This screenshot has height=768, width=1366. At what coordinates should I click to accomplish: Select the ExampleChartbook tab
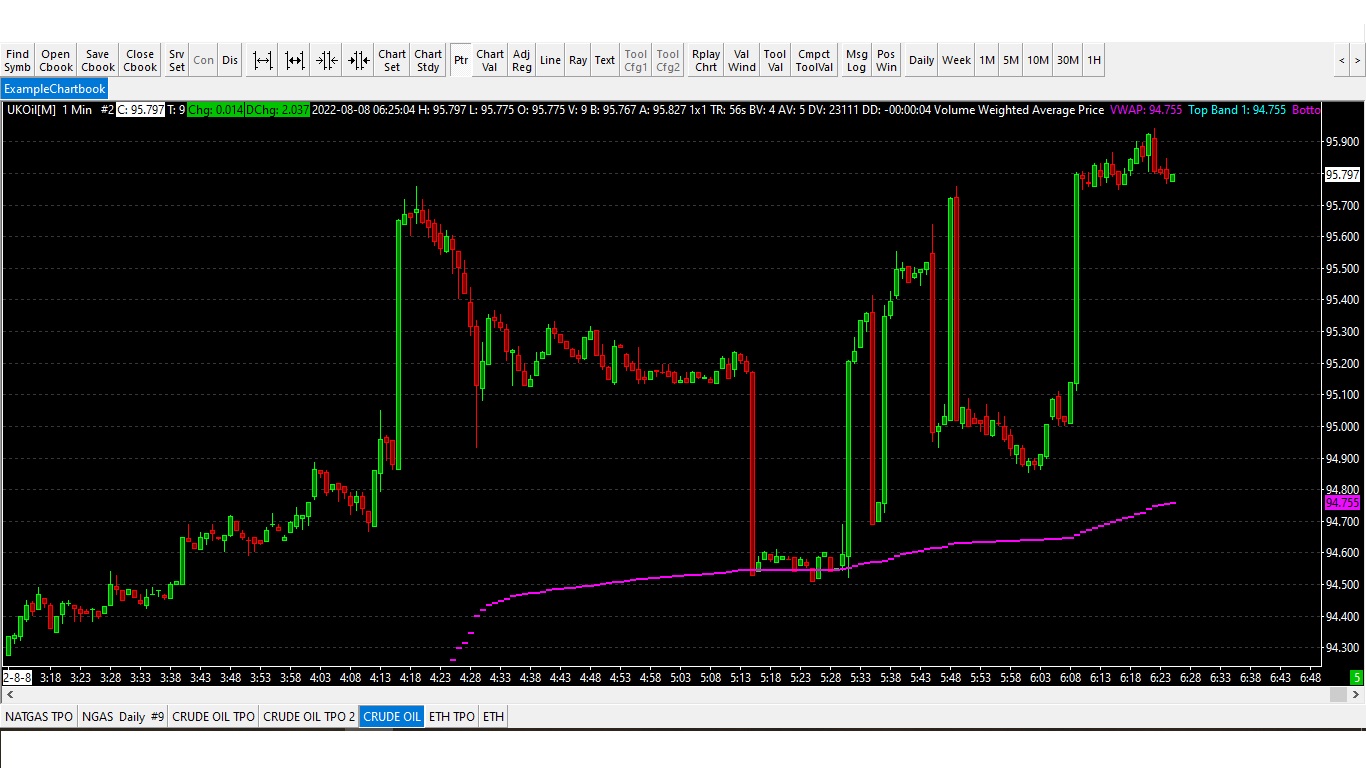coord(54,89)
